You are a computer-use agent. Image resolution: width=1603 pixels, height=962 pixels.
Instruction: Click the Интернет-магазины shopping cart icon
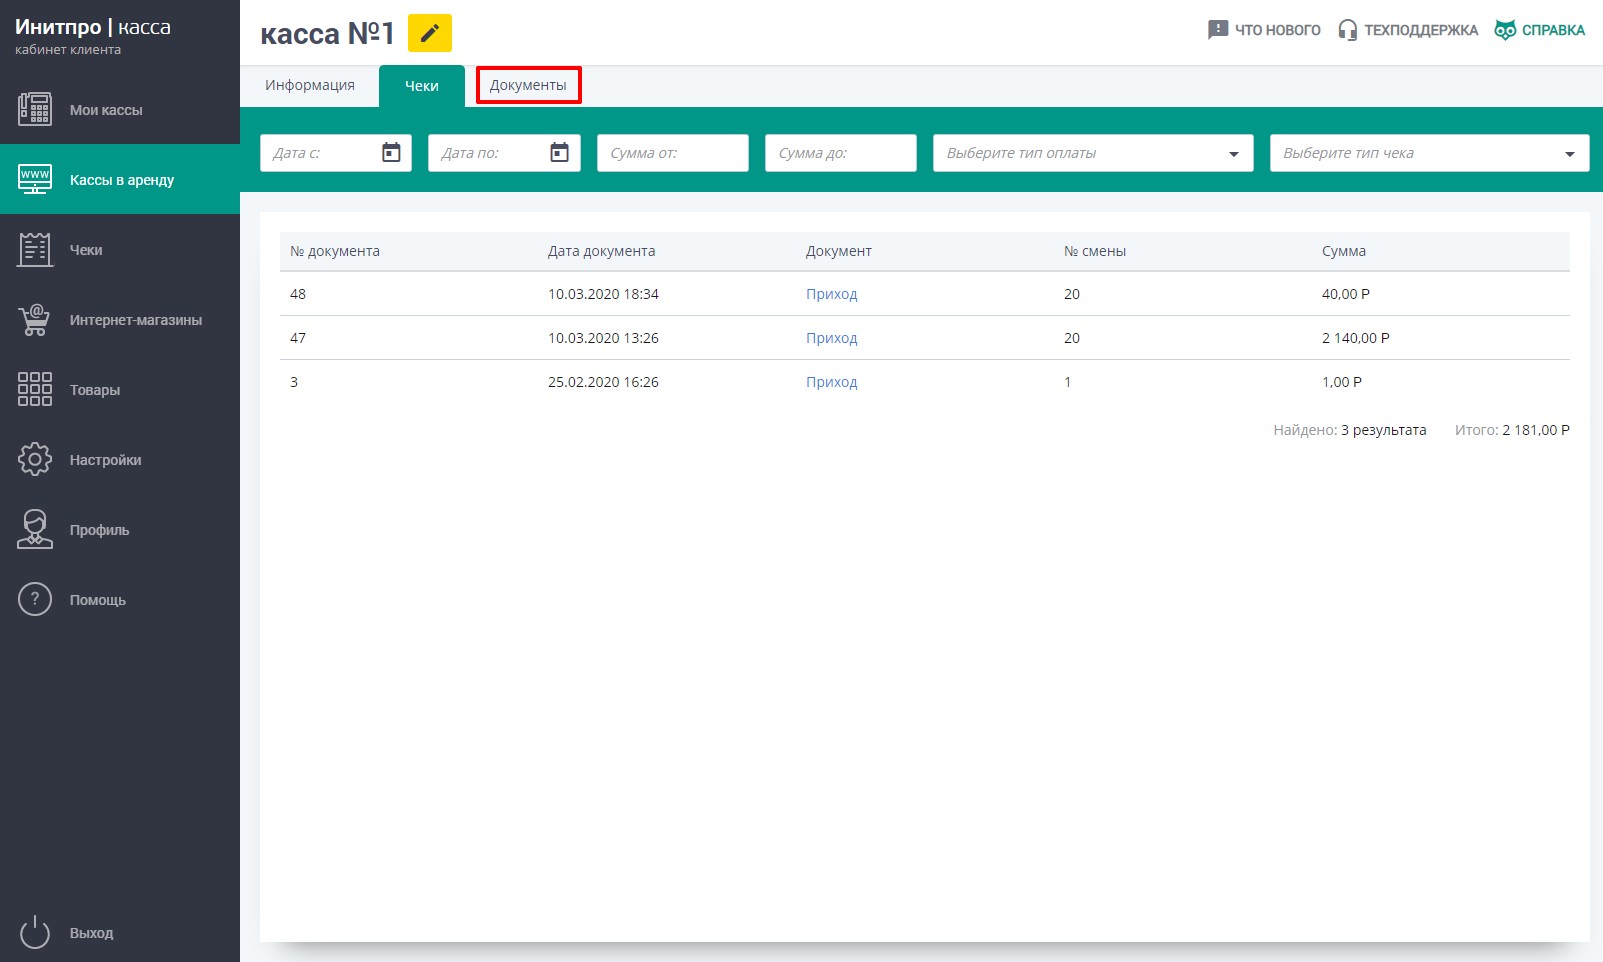pyautogui.click(x=35, y=319)
